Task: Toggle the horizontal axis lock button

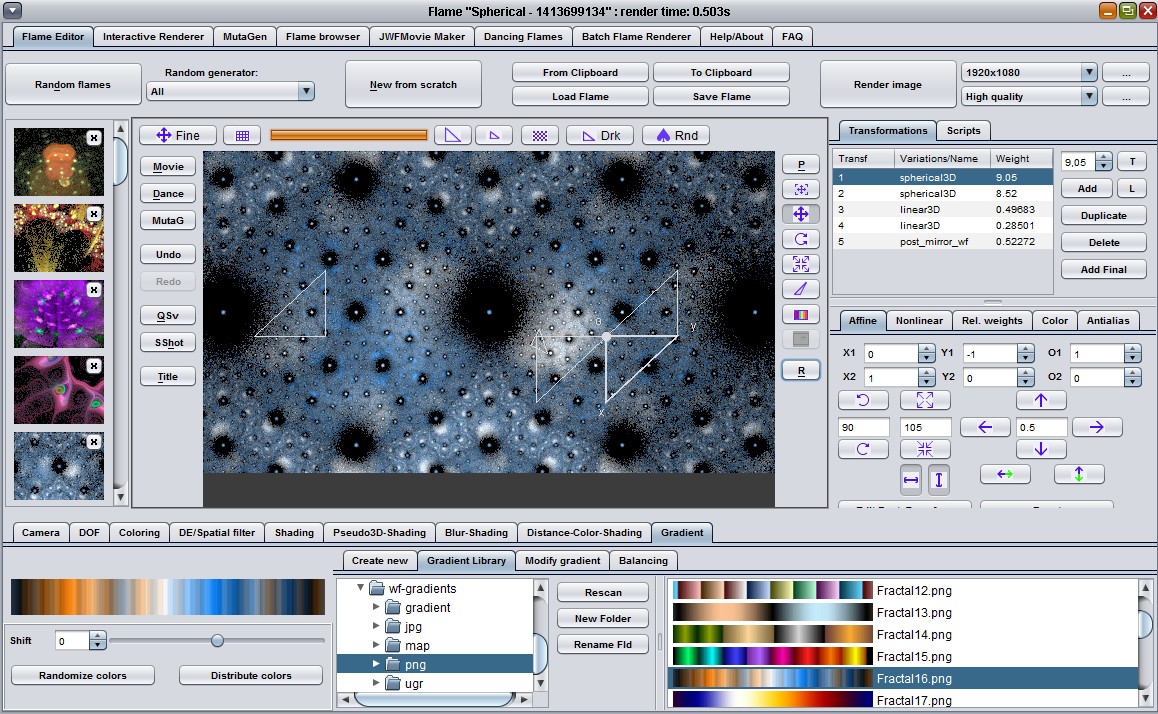Action: [911, 480]
